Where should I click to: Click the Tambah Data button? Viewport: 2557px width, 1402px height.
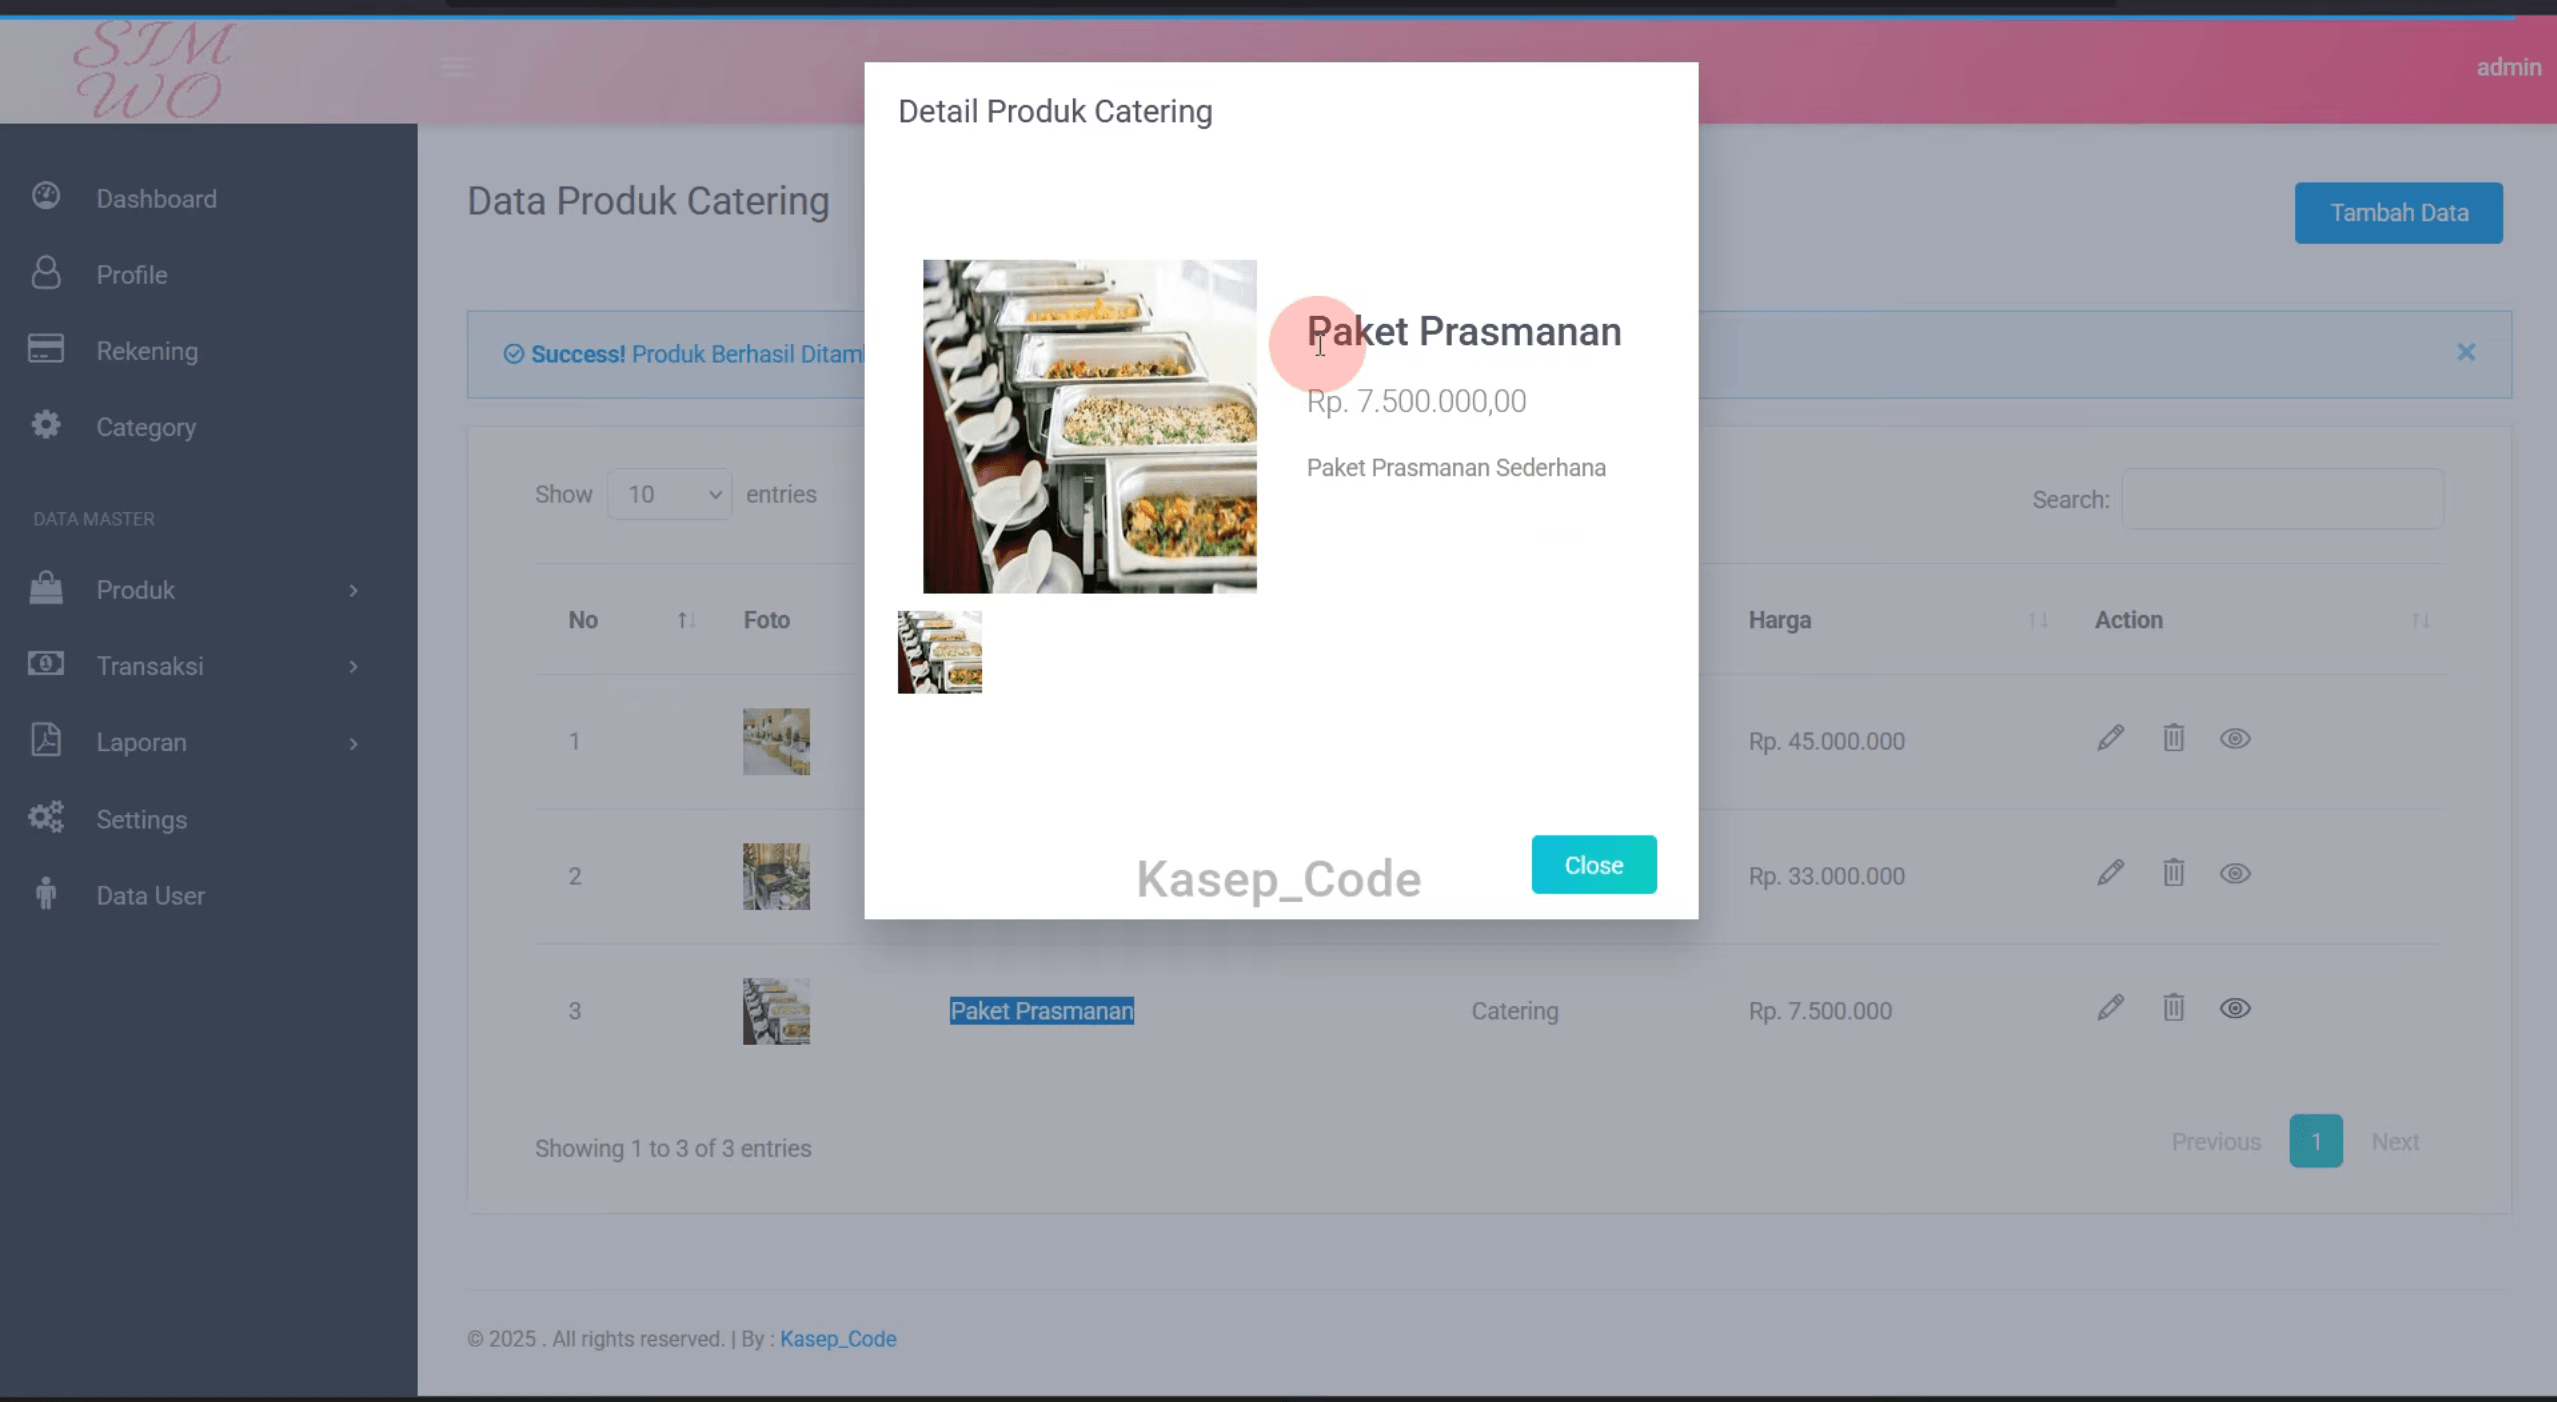click(2398, 213)
